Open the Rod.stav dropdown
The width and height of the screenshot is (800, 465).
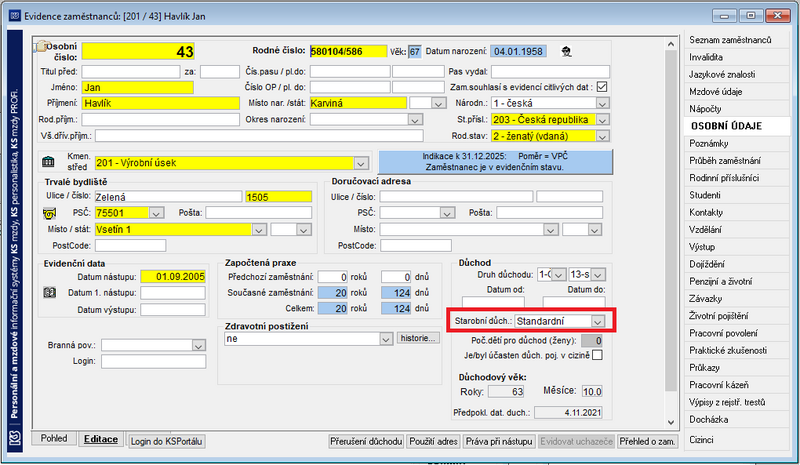[x=603, y=136]
